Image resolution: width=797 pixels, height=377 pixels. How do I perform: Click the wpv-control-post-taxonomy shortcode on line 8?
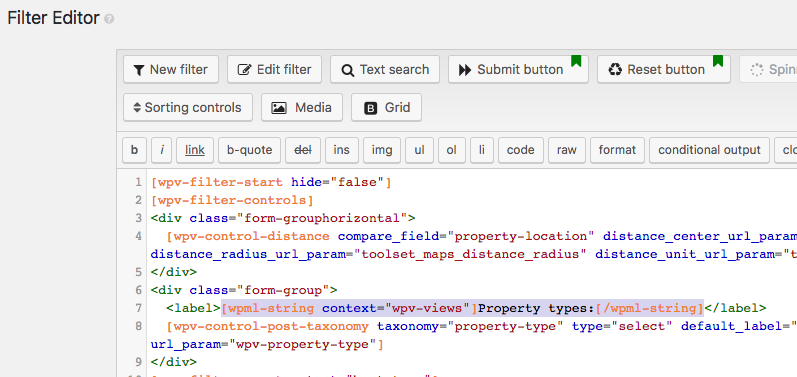click(267, 326)
